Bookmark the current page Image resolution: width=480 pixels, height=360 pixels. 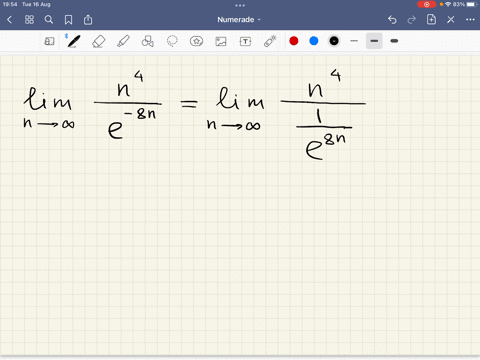coord(68,20)
